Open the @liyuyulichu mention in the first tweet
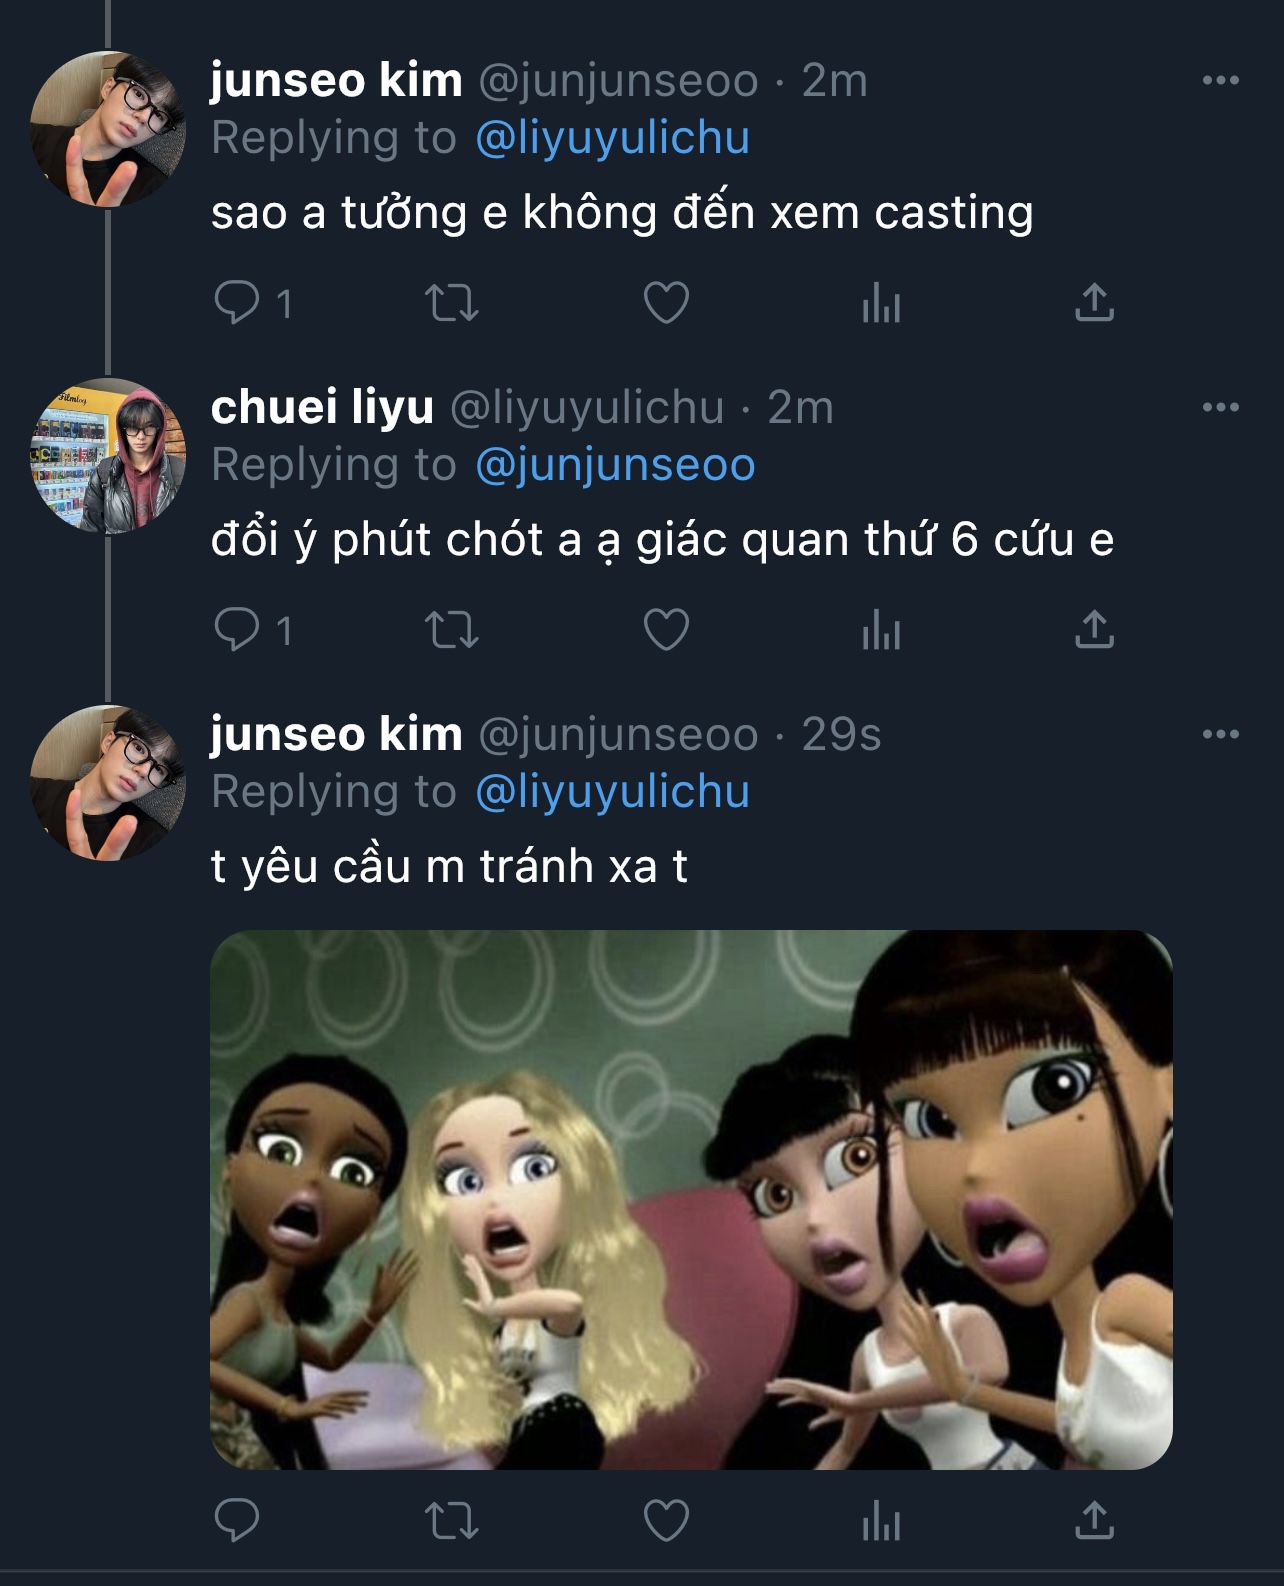This screenshot has height=1586, width=1284. pos(612,138)
